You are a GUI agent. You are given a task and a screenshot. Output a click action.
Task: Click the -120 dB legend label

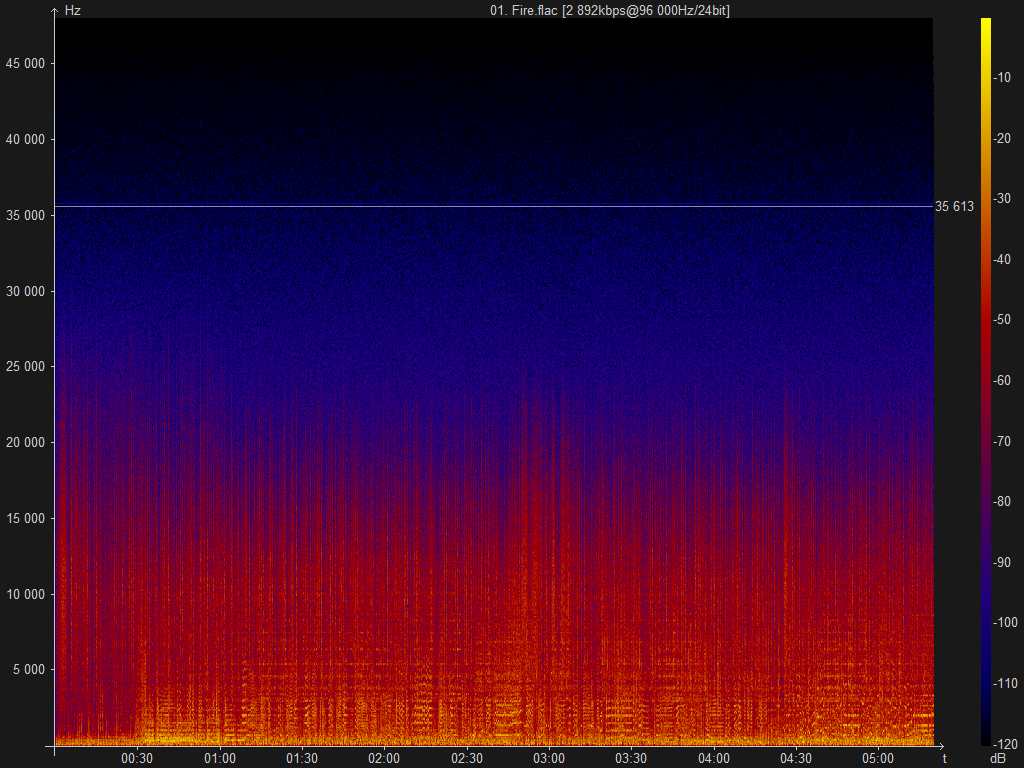click(x=1005, y=744)
